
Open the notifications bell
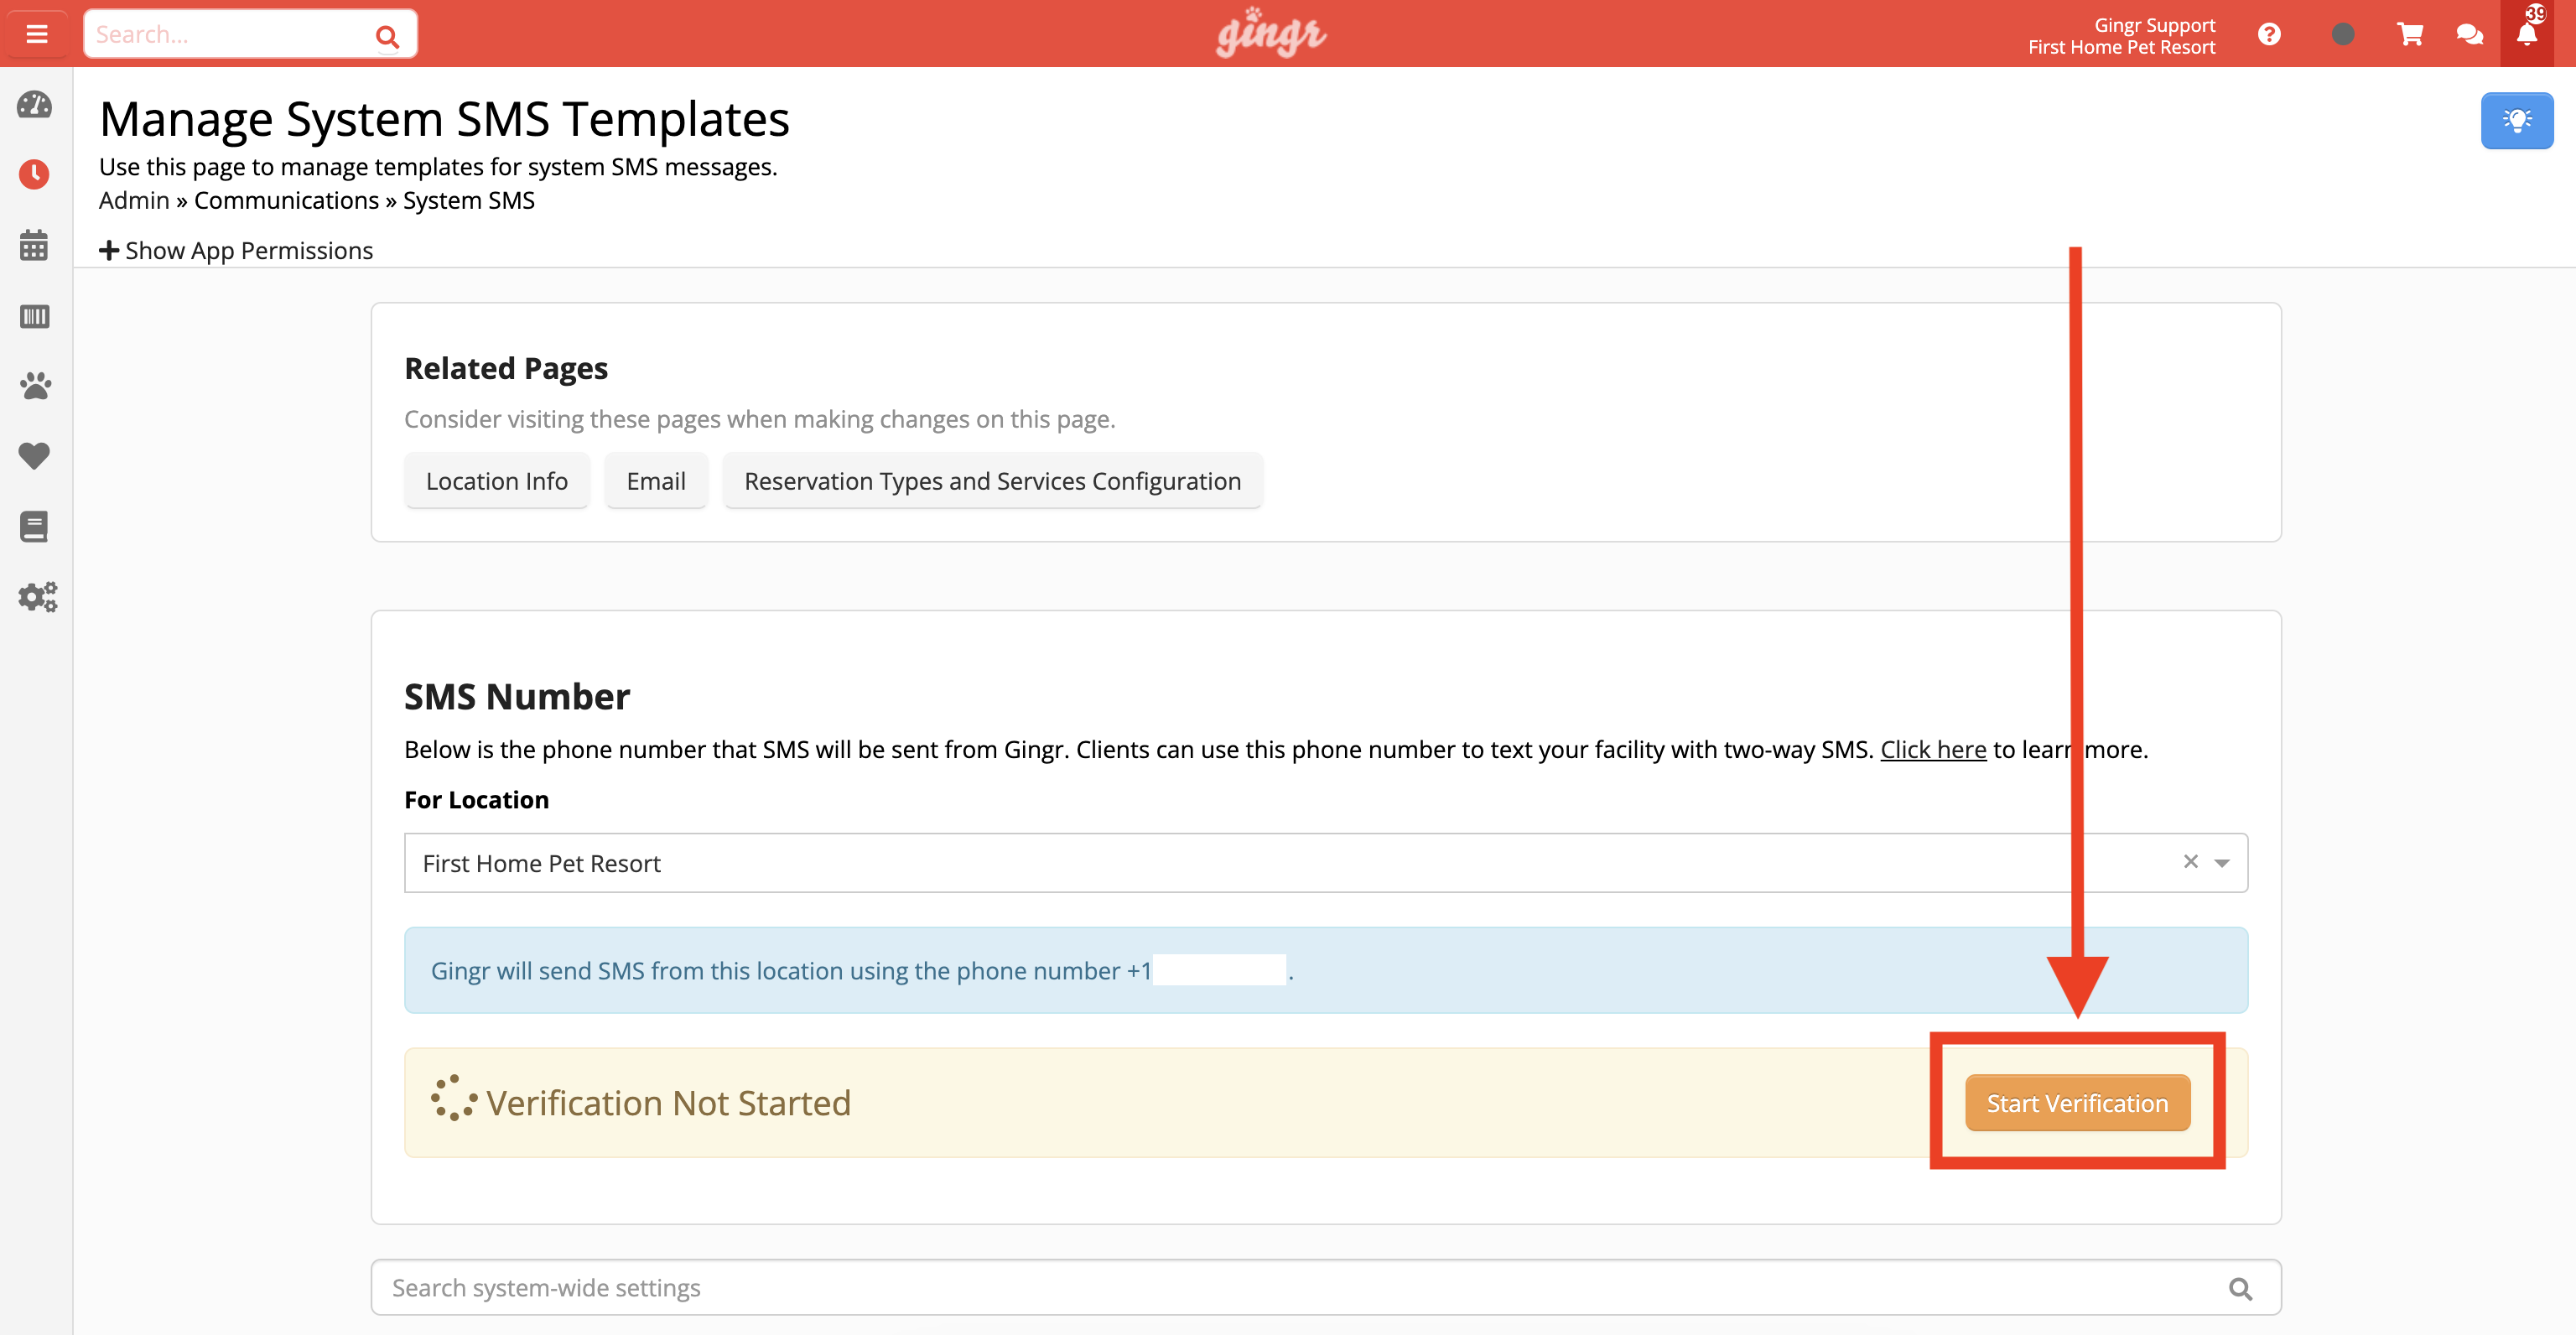click(x=2528, y=33)
